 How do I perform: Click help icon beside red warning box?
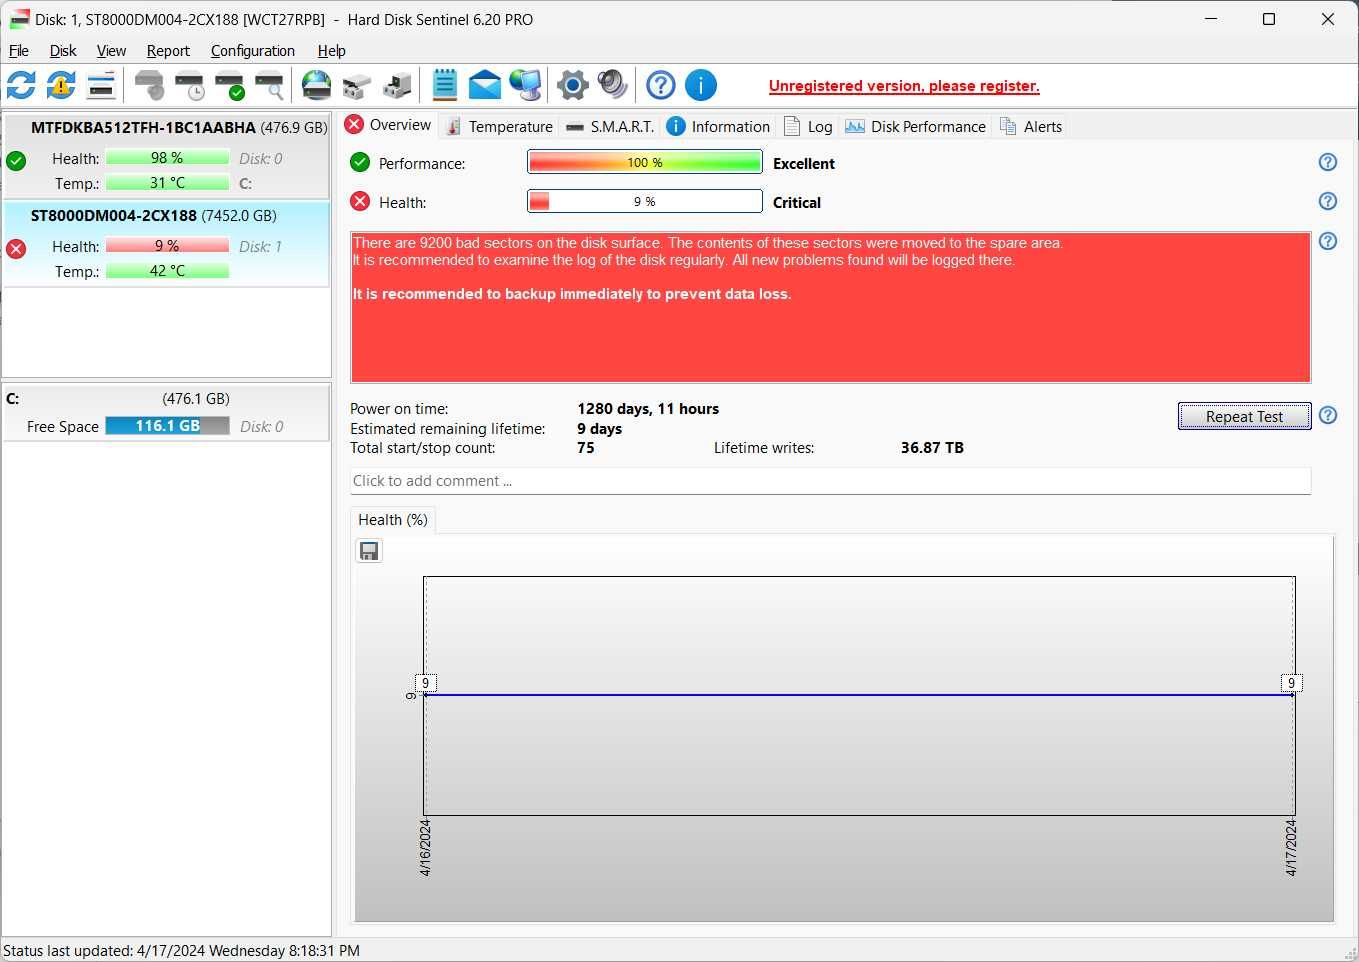tap(1328, 241)
